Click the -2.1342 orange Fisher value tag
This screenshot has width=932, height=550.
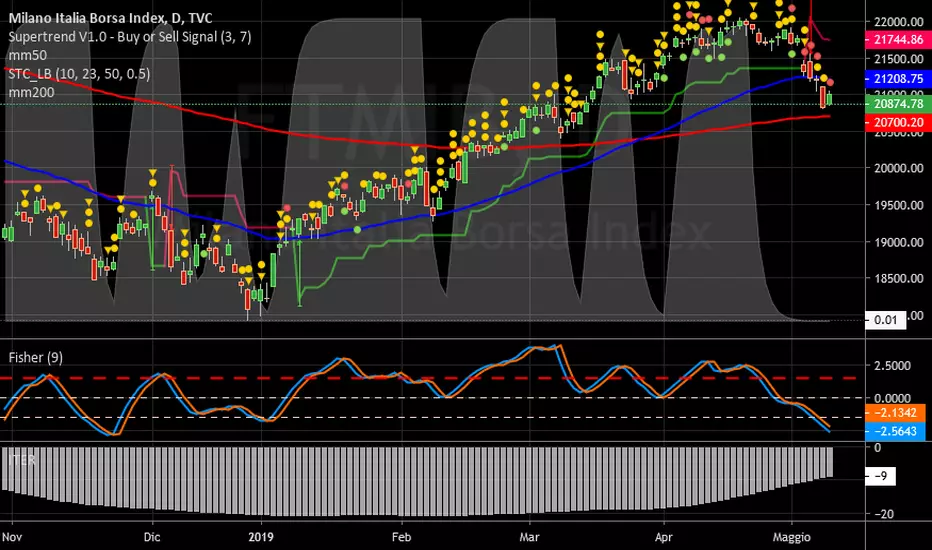tap(896, 413)
